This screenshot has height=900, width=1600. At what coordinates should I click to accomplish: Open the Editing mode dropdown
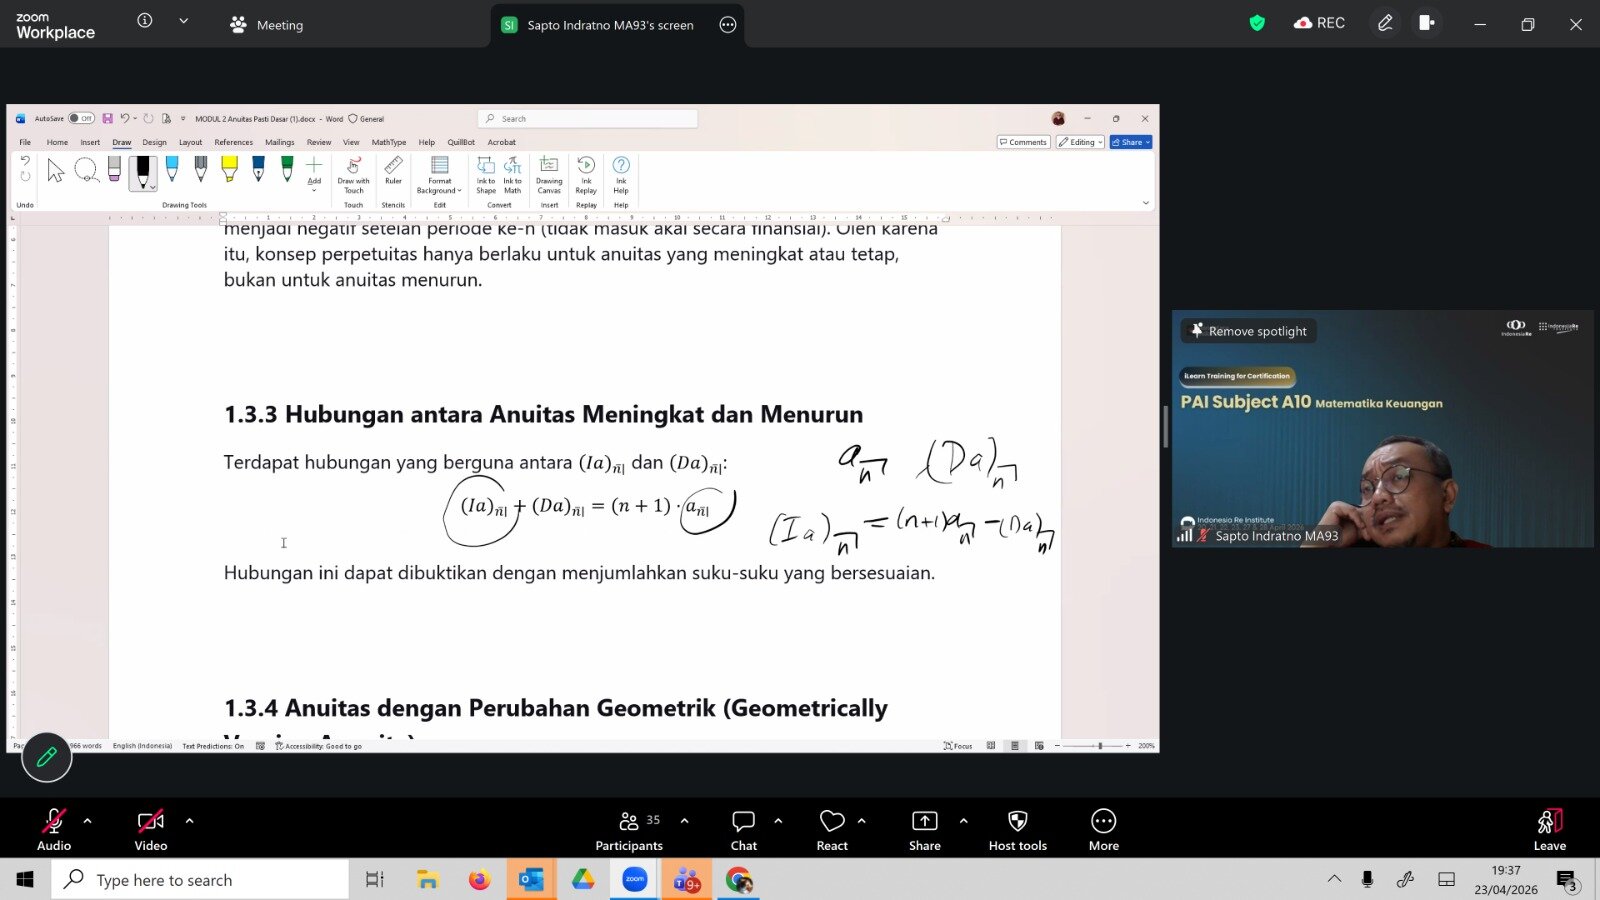coord(1080,142)
